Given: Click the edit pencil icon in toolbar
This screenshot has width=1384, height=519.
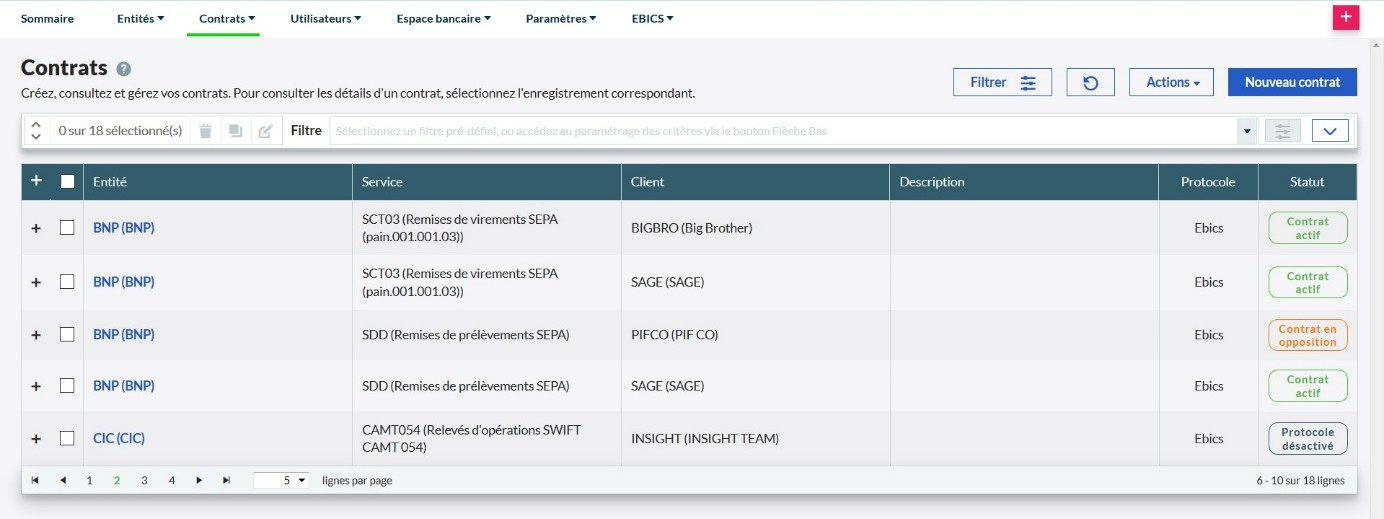Looking at the screenshot, I should click(265, 131).
